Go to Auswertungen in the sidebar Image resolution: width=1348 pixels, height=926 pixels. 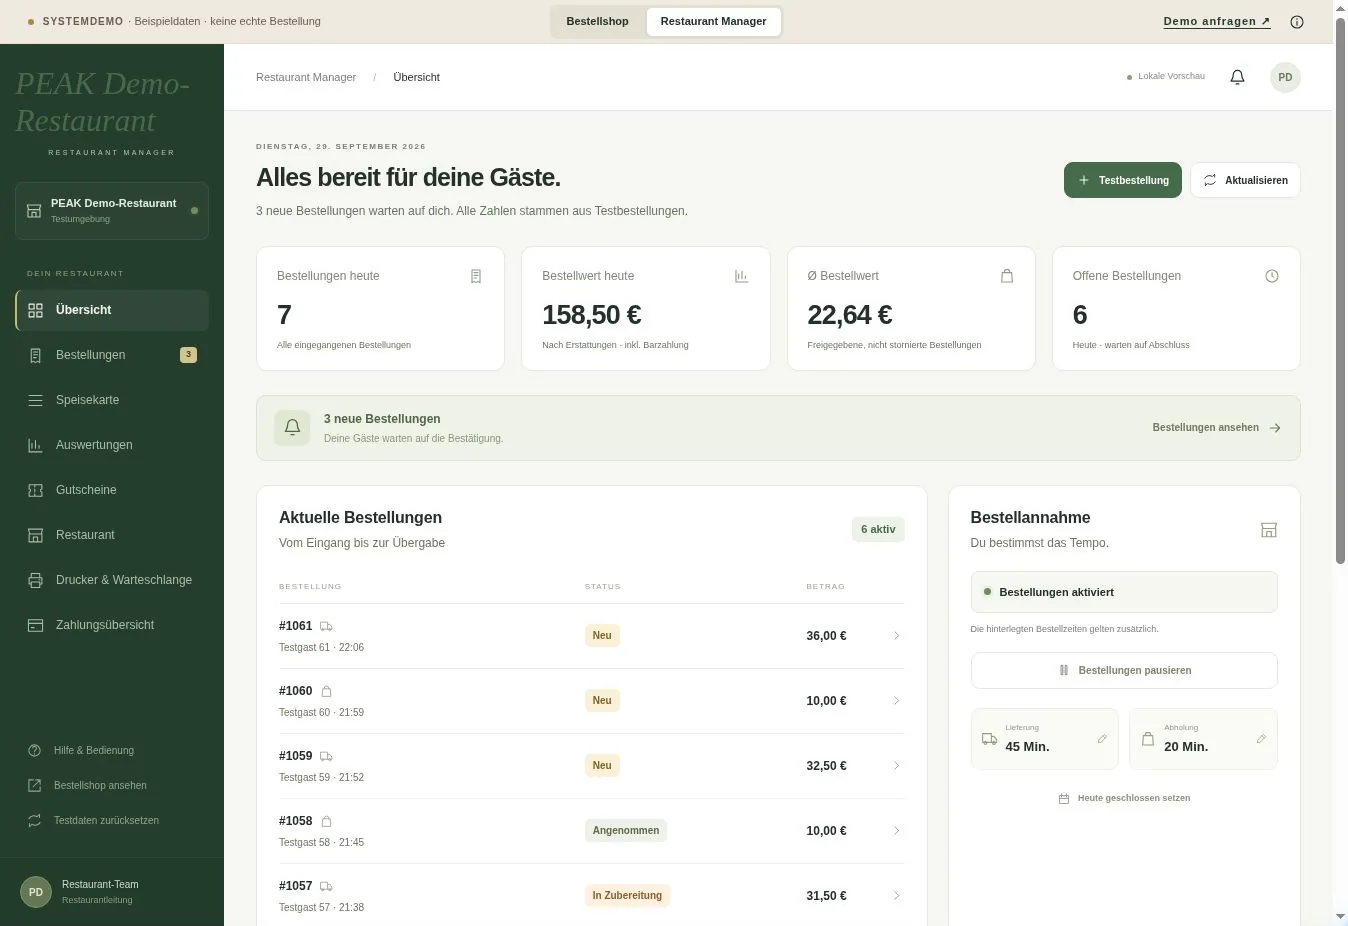point(112,445)
